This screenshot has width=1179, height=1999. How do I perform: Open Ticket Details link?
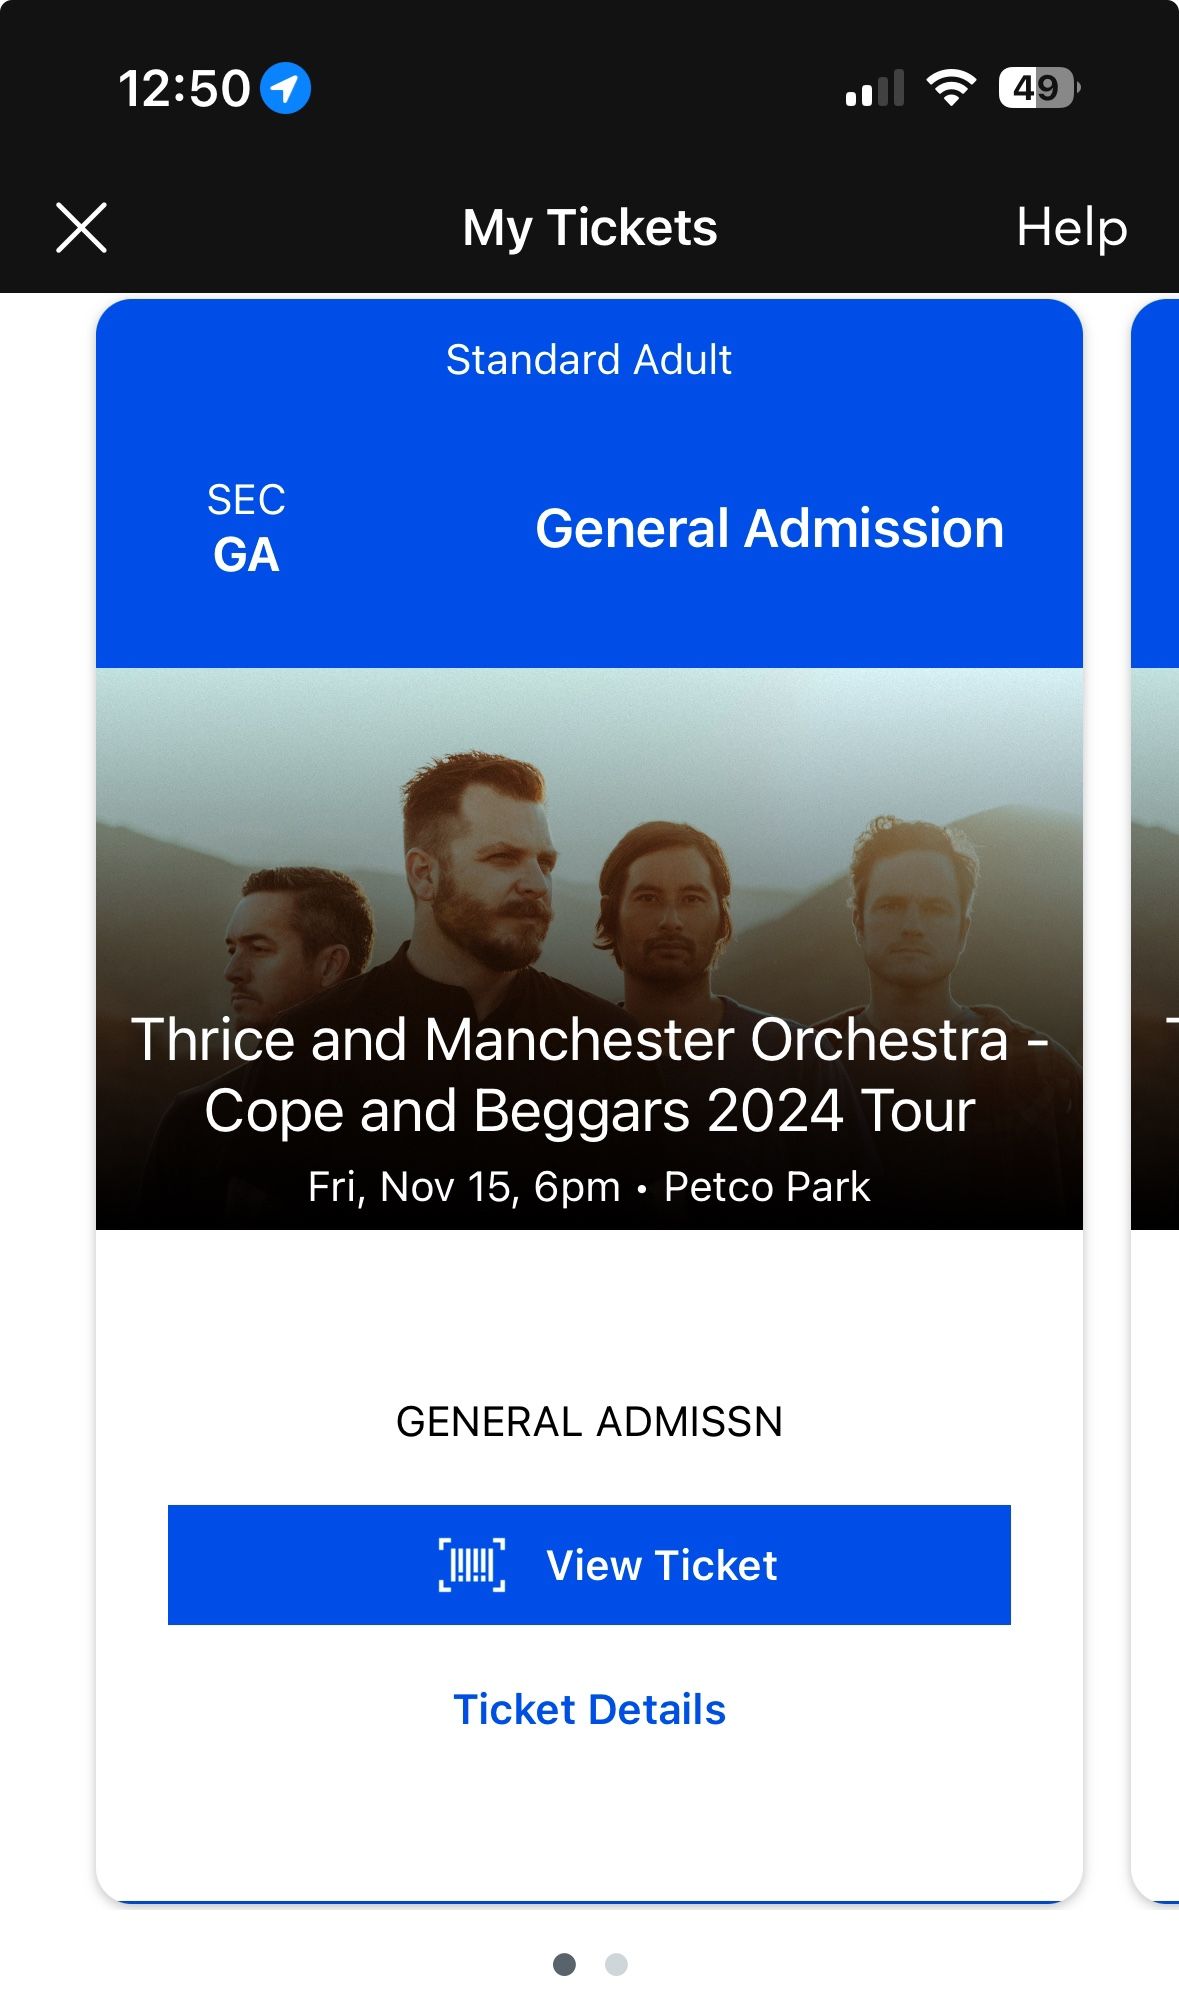tap(589, 1709)
